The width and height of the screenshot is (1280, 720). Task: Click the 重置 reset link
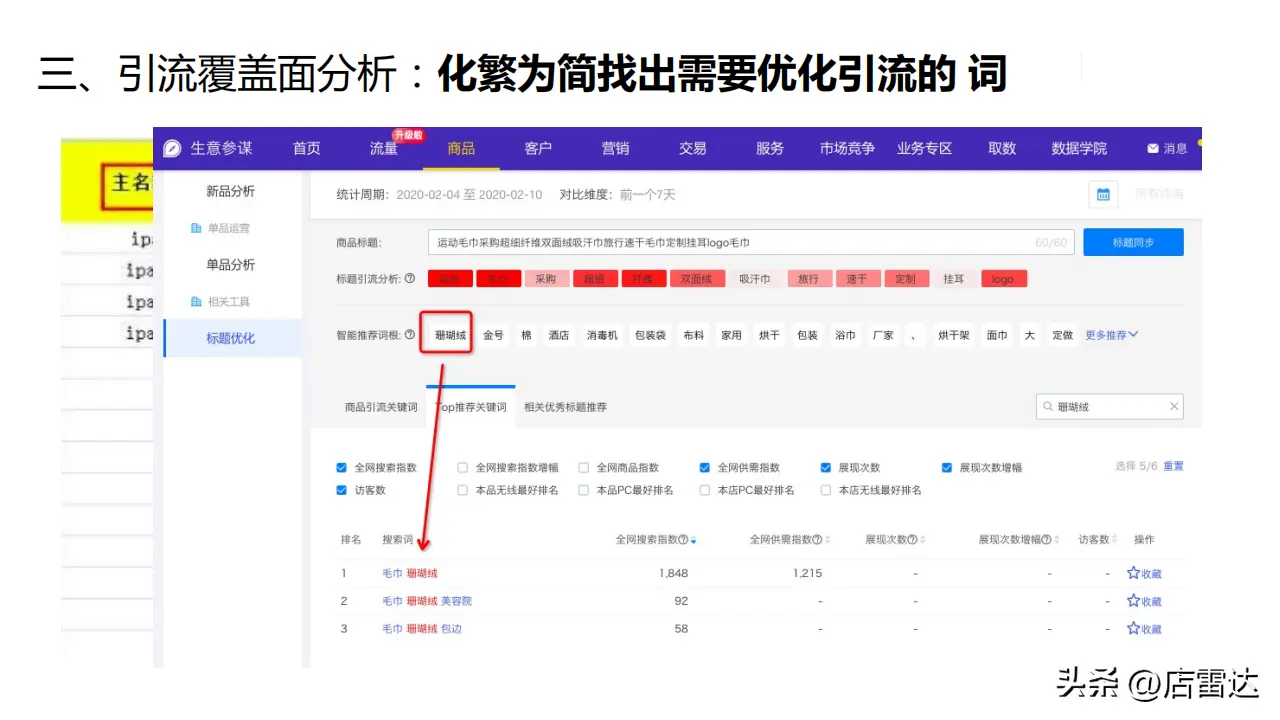pyautogui.click(x=1173, y=466)
